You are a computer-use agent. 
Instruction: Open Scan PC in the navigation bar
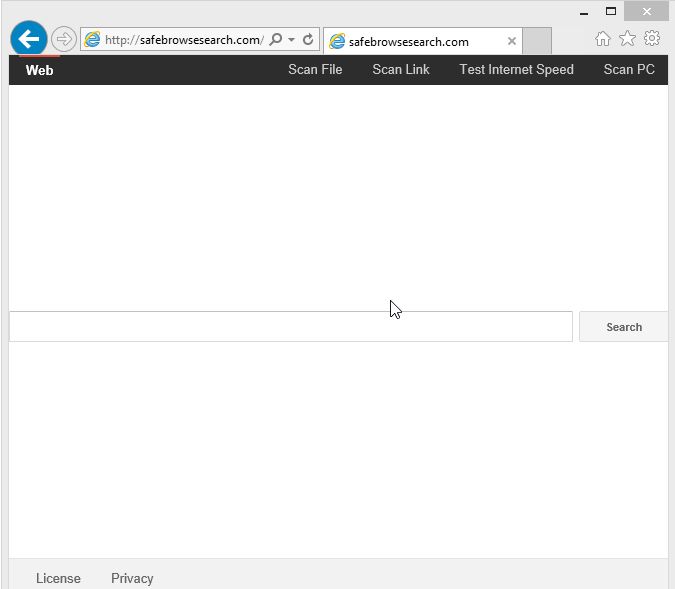point(629,69)
